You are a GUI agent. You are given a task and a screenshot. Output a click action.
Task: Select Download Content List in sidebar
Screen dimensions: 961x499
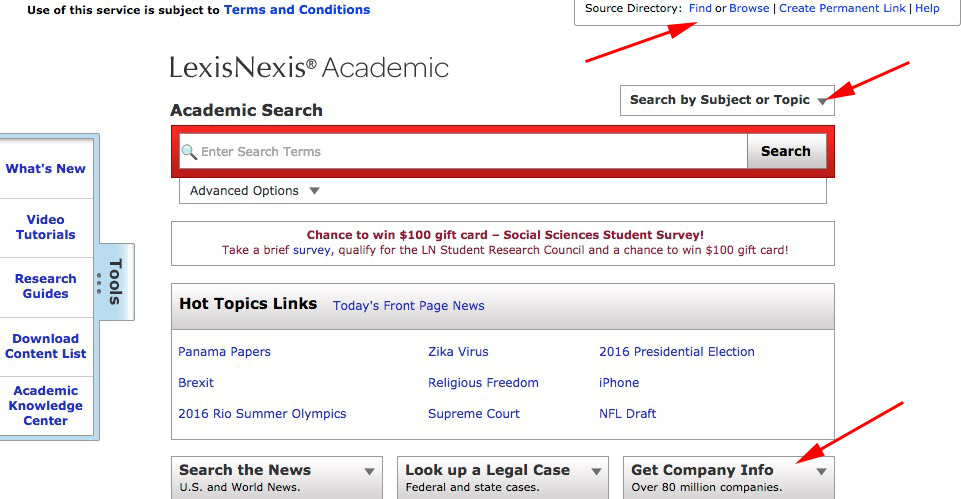coord(45,346)
